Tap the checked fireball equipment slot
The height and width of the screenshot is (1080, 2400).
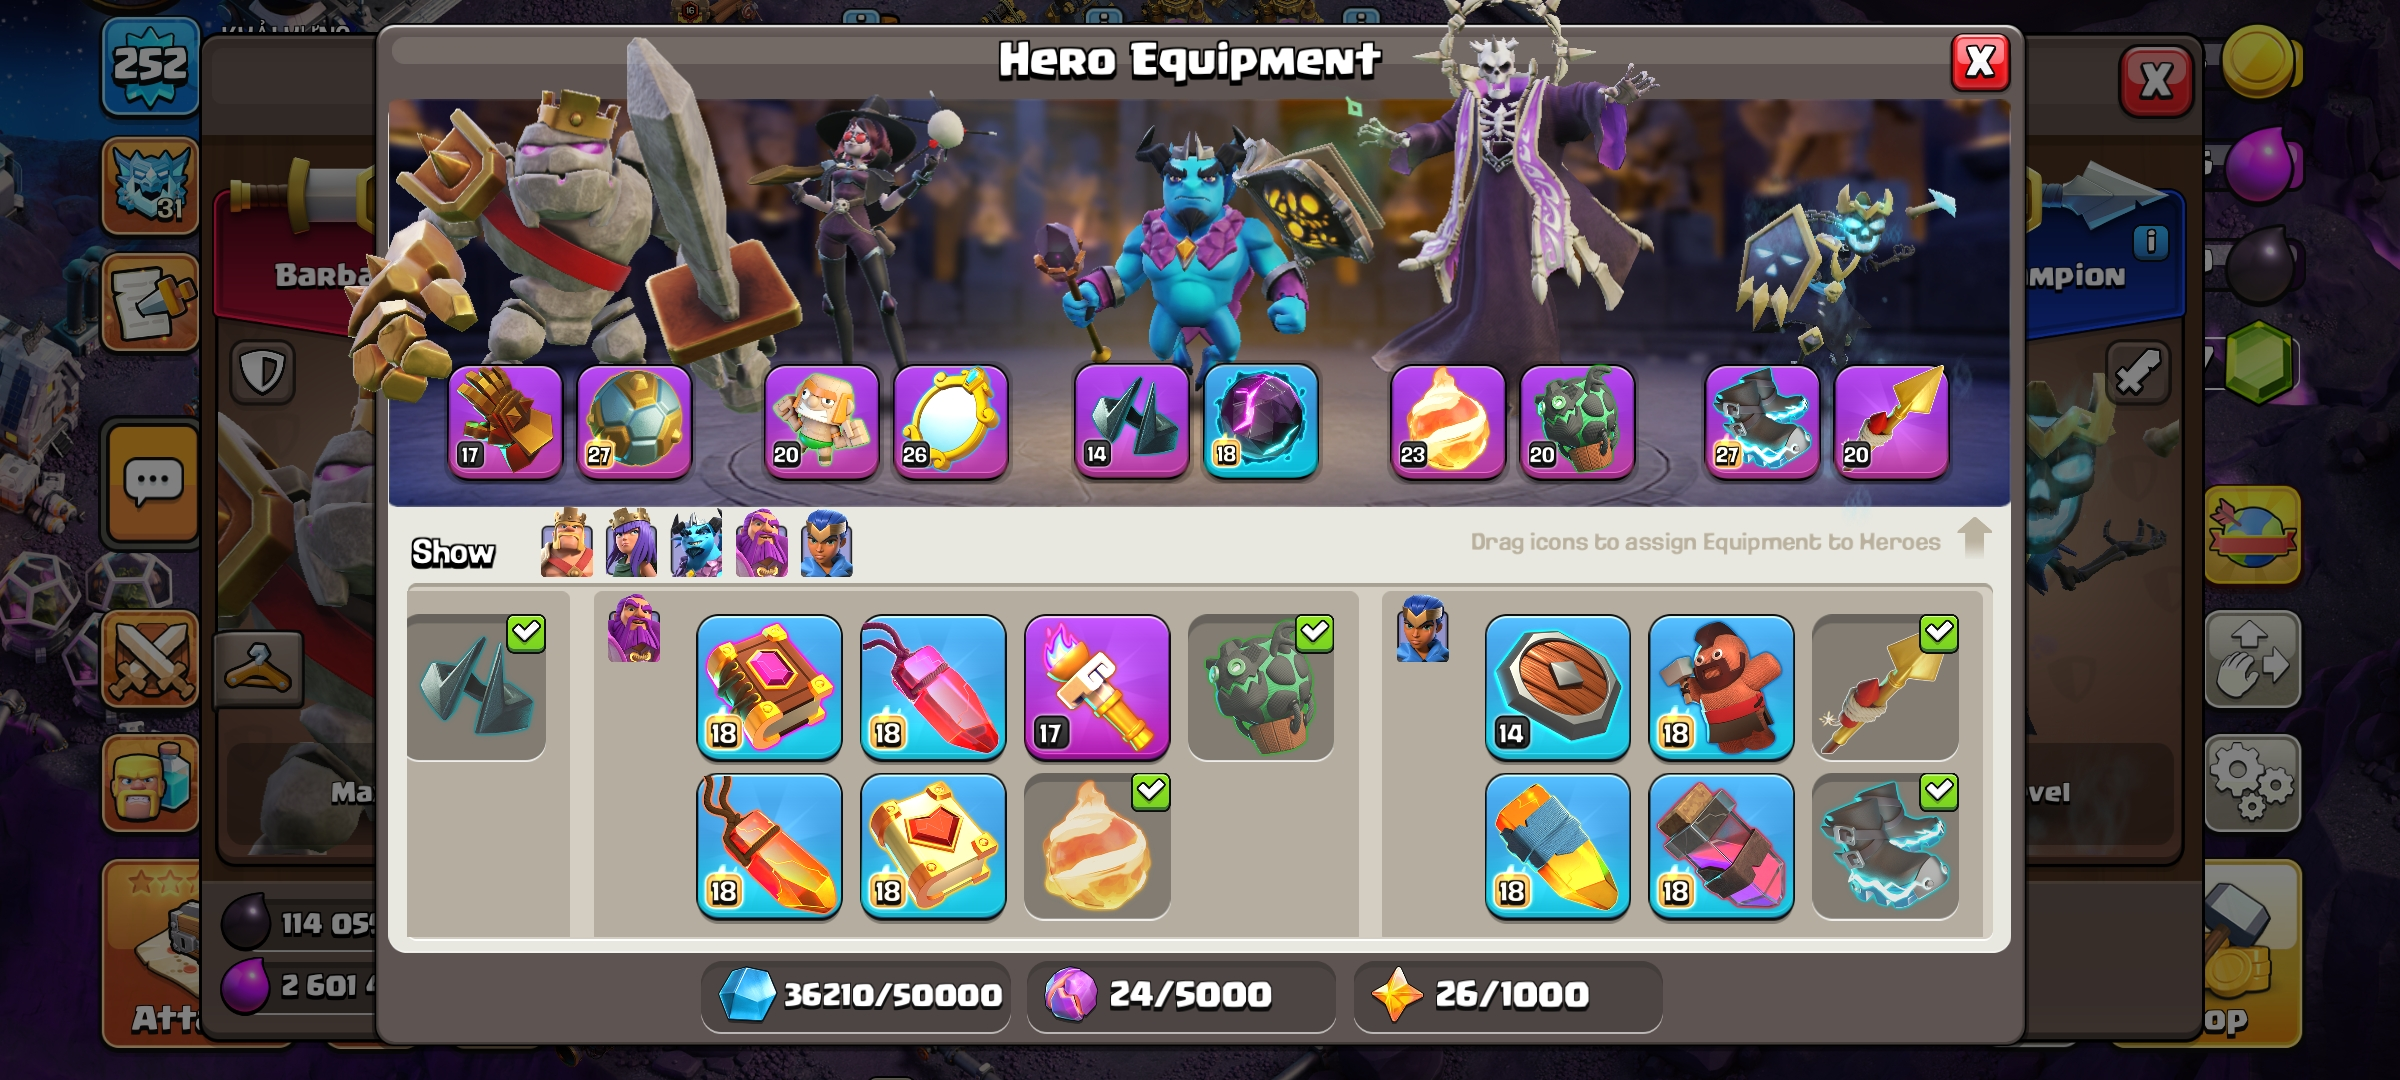click(1097, 846)
